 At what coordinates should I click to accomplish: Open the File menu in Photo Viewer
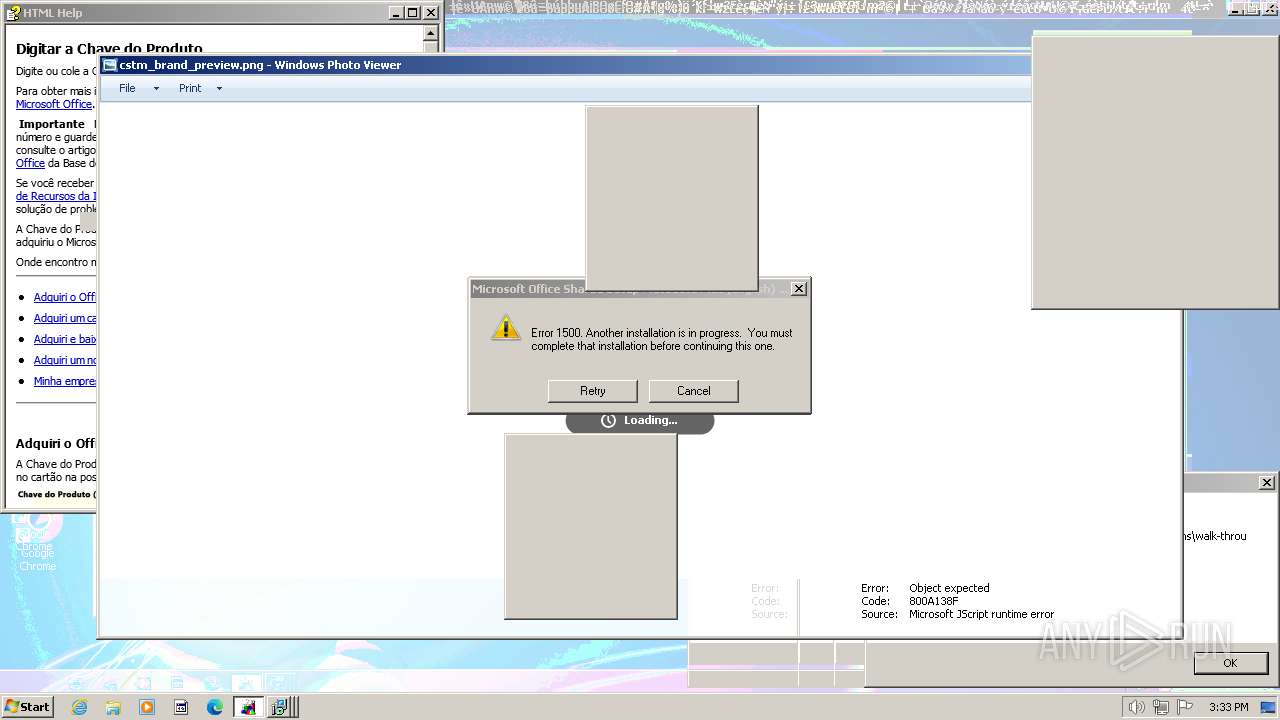(127, 88)
